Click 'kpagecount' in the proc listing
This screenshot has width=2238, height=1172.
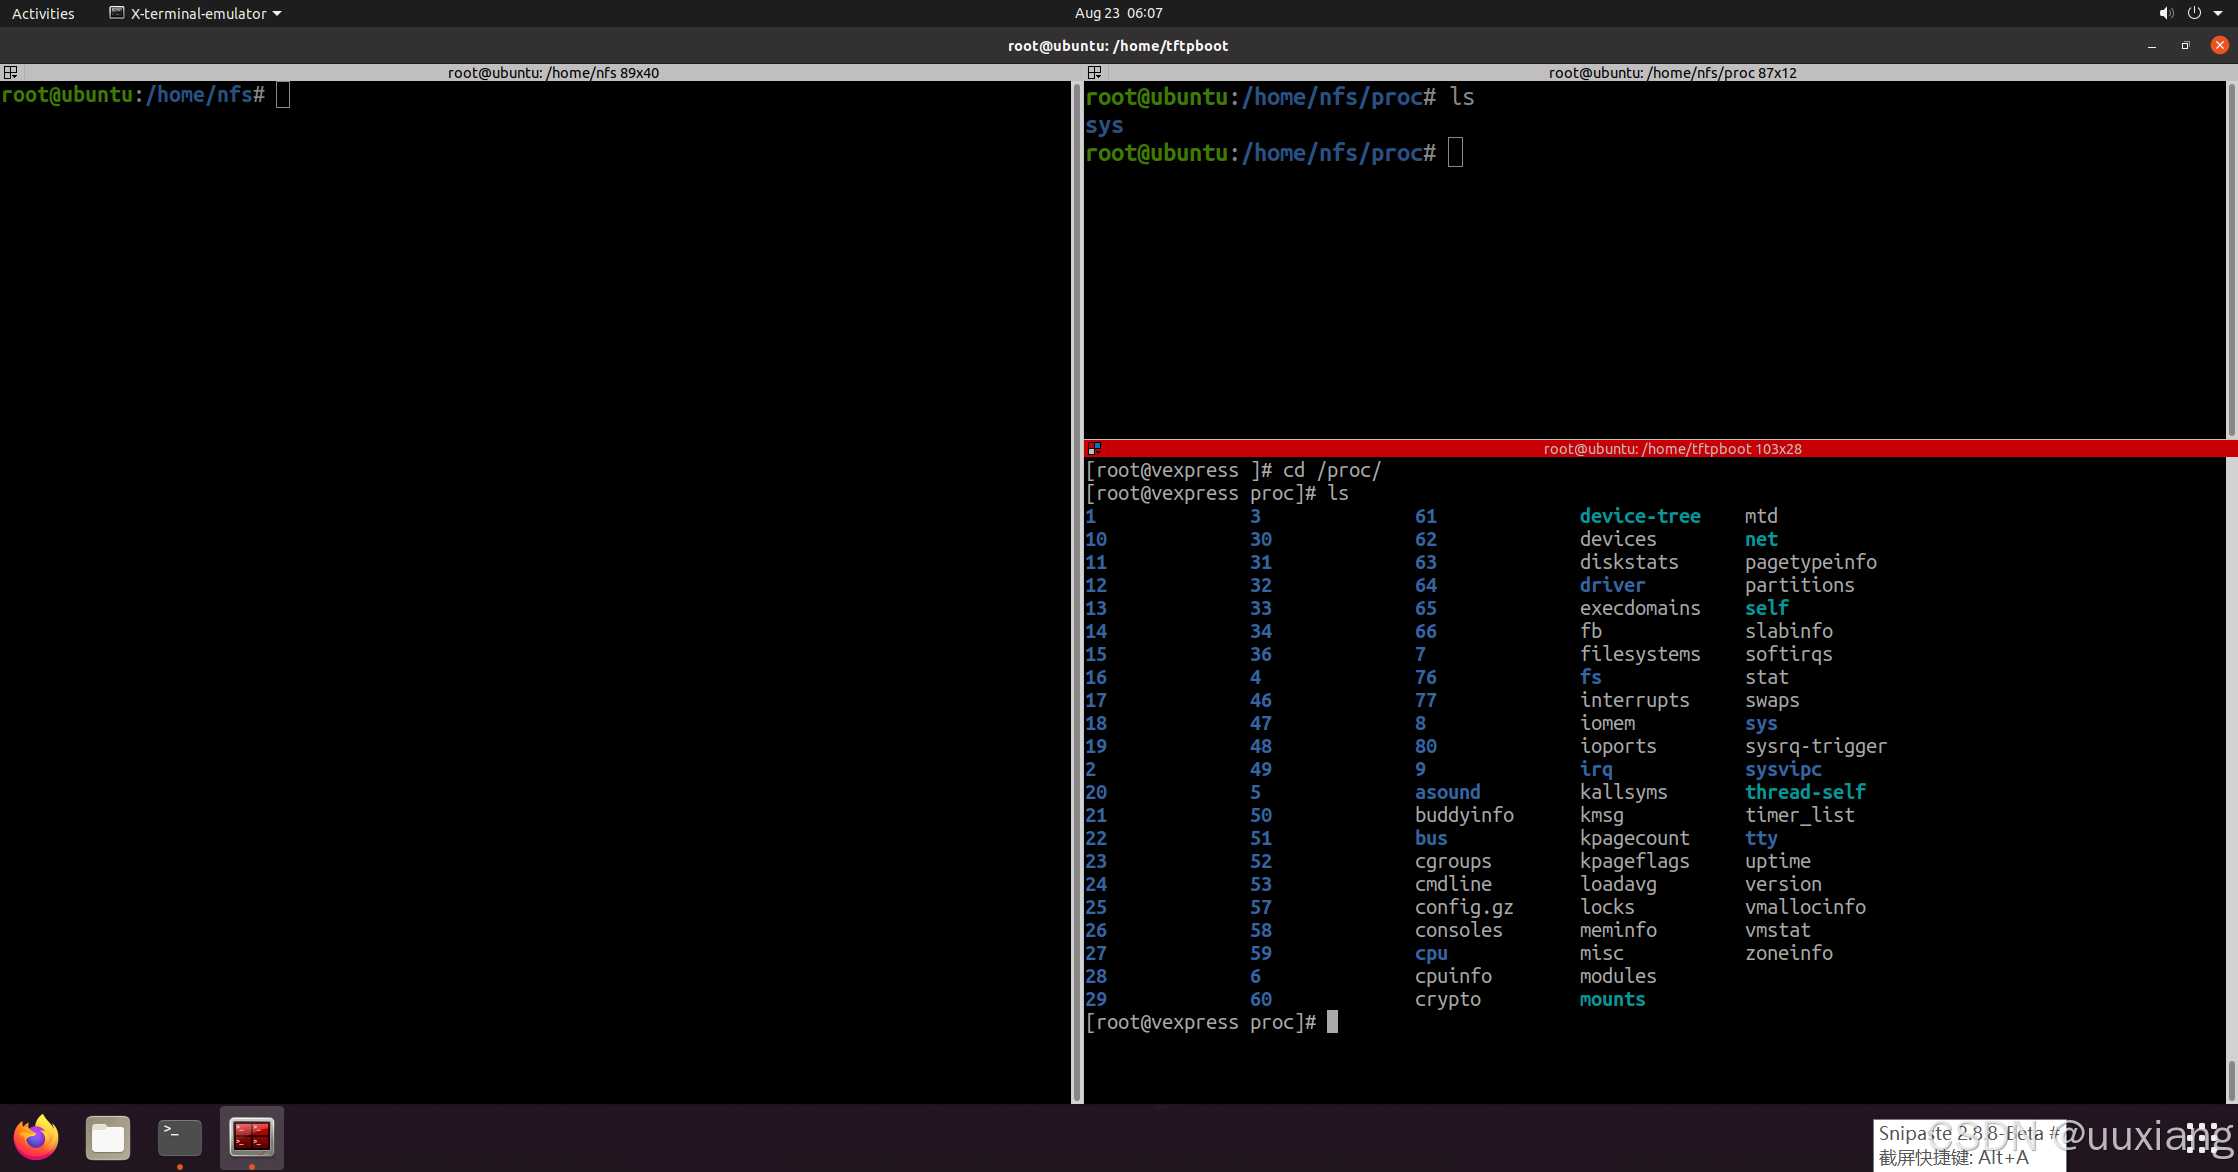pos(1634,838)
